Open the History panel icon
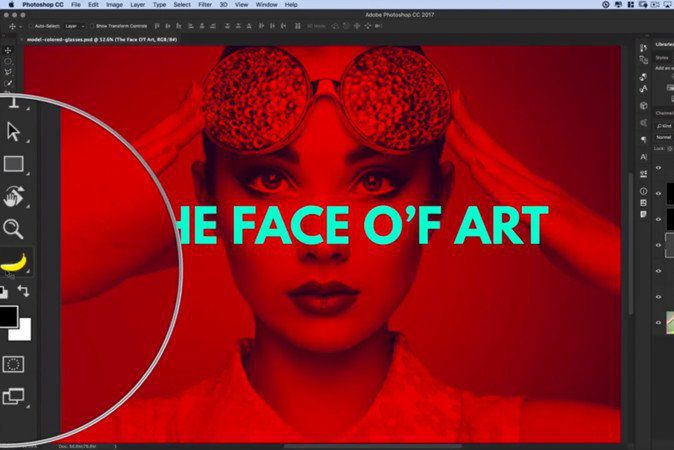The image size is (674, 450). (643, 48)
